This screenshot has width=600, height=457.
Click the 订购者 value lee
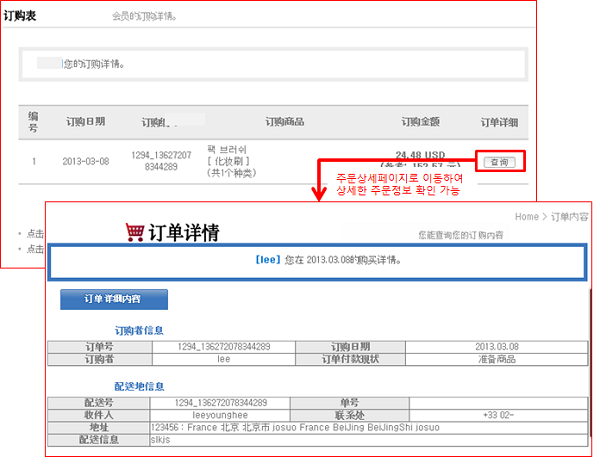coord(224,359)
